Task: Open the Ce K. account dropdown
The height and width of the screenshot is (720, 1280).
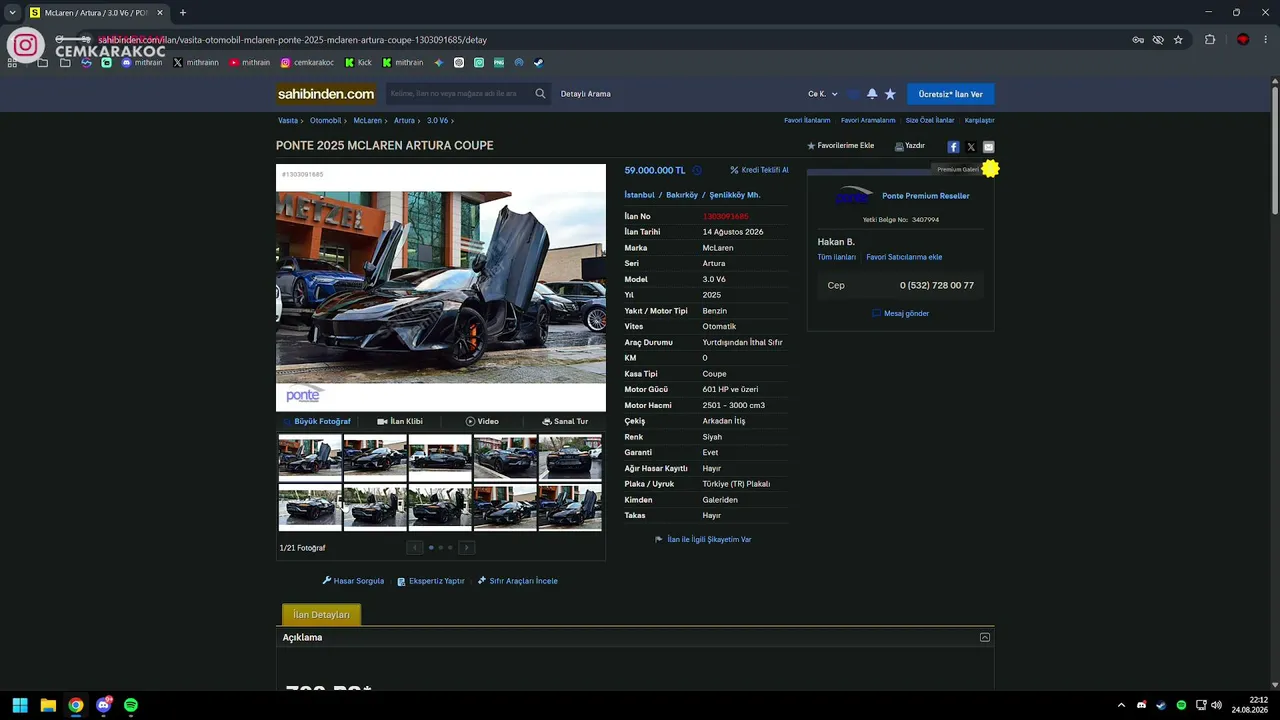Action: [823, 94]
